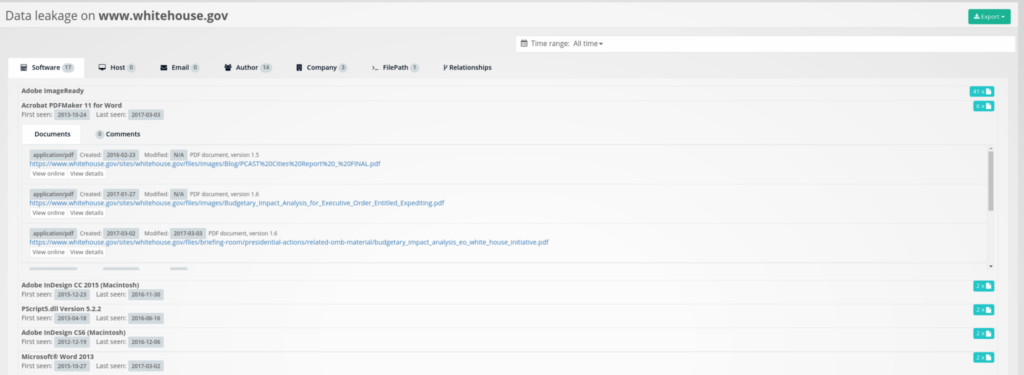Click the calendar icon beside Time range
This screenshot has width=1024, height=375.
coord(524,44)
